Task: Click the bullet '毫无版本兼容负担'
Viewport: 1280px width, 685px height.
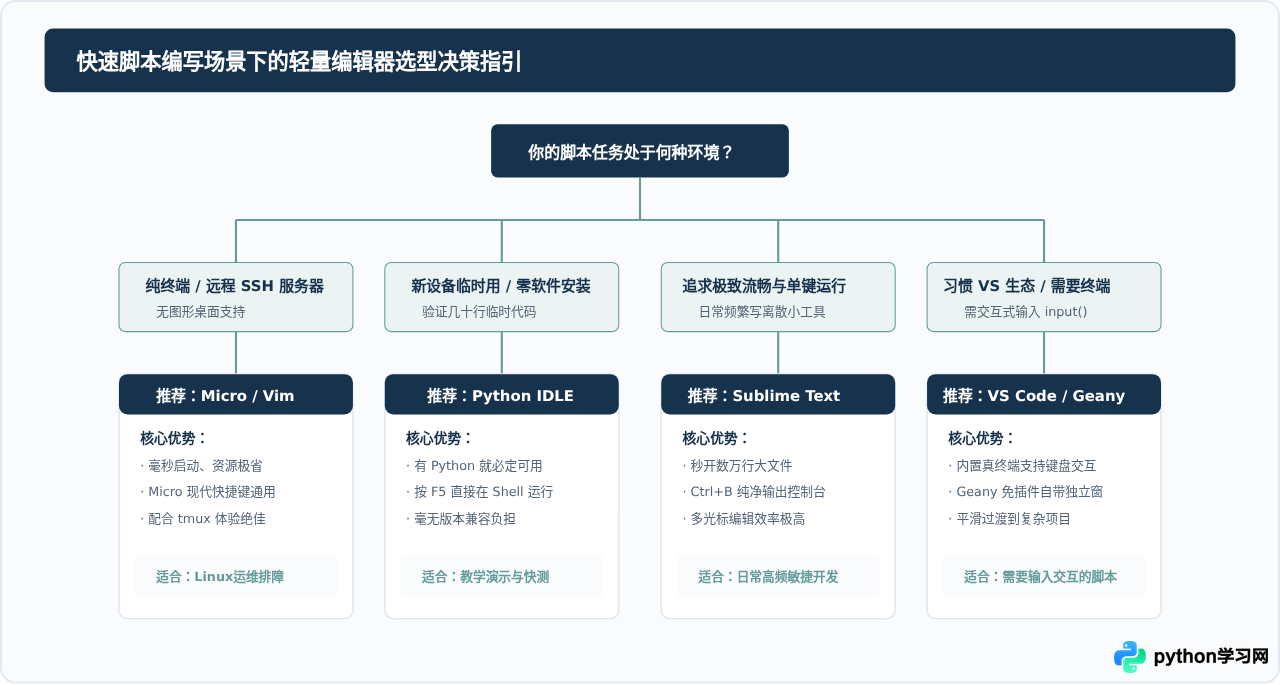Action: [461, 519]
